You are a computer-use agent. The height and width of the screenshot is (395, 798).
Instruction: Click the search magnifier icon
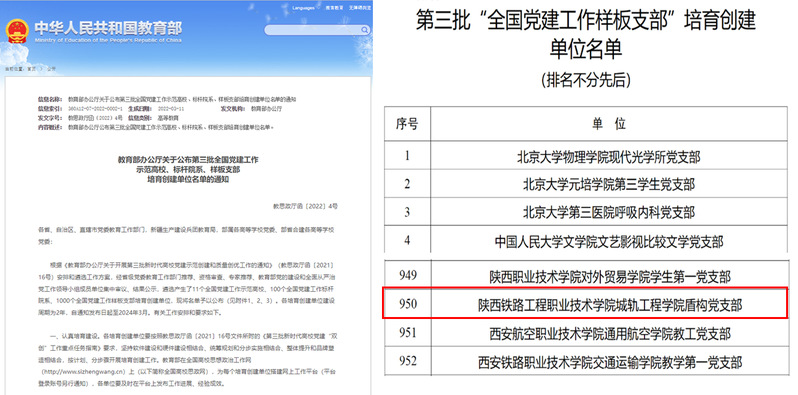click(x=365, y=30)
